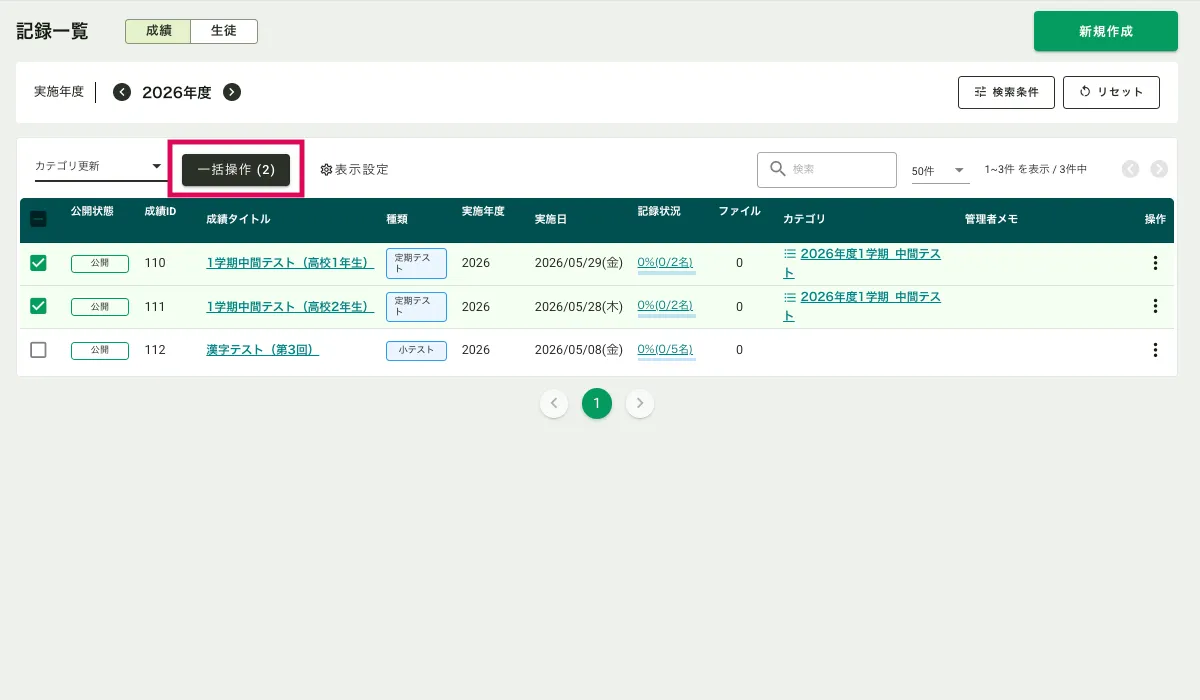The width and height of the screenshot is (1200, 700).
Task: Switch to the 生徒 tab
Action: click(224, 31)
